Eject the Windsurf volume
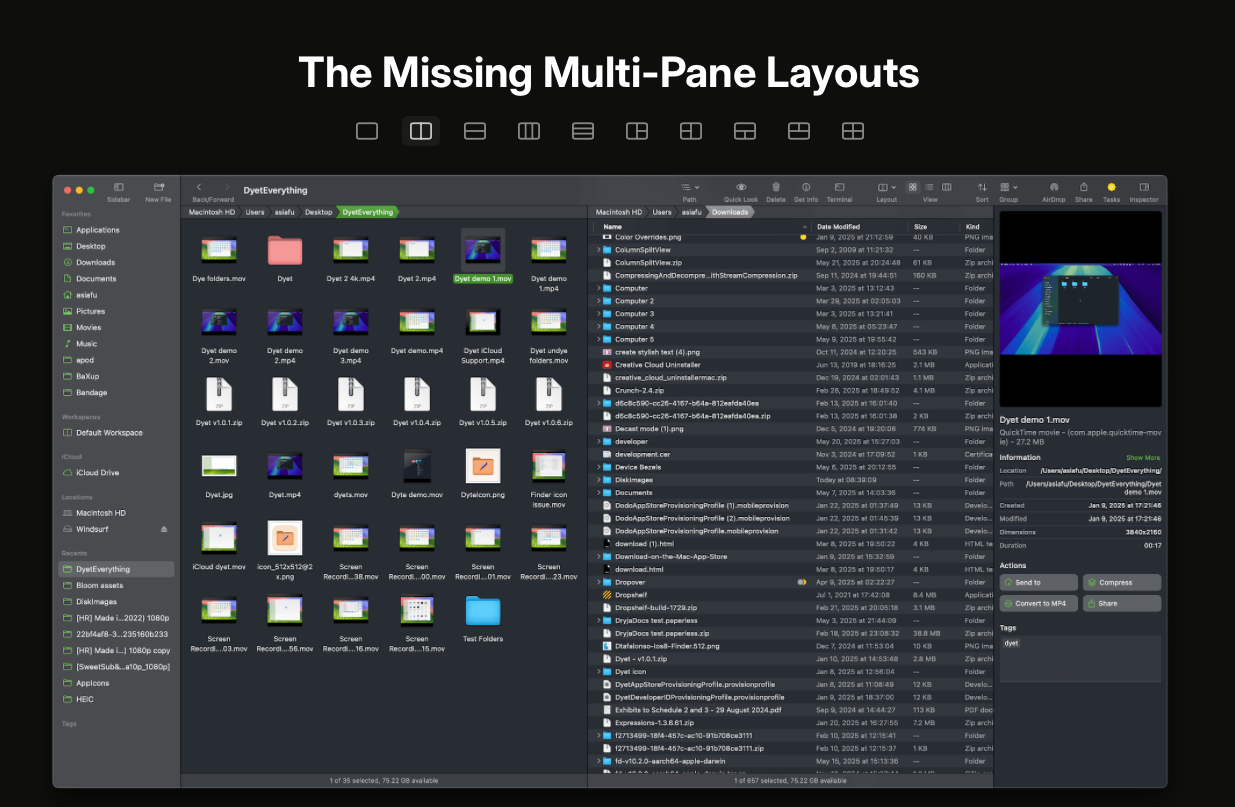 pos(164,529)
